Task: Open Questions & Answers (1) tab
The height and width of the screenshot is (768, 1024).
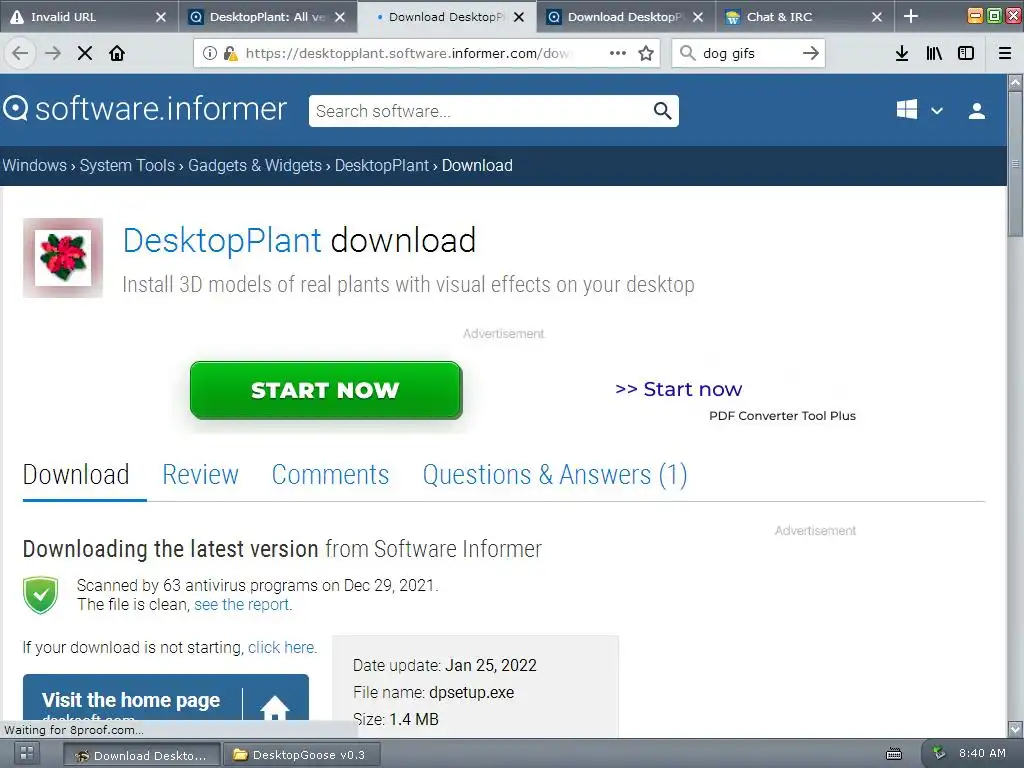Action: coord(555,475)
